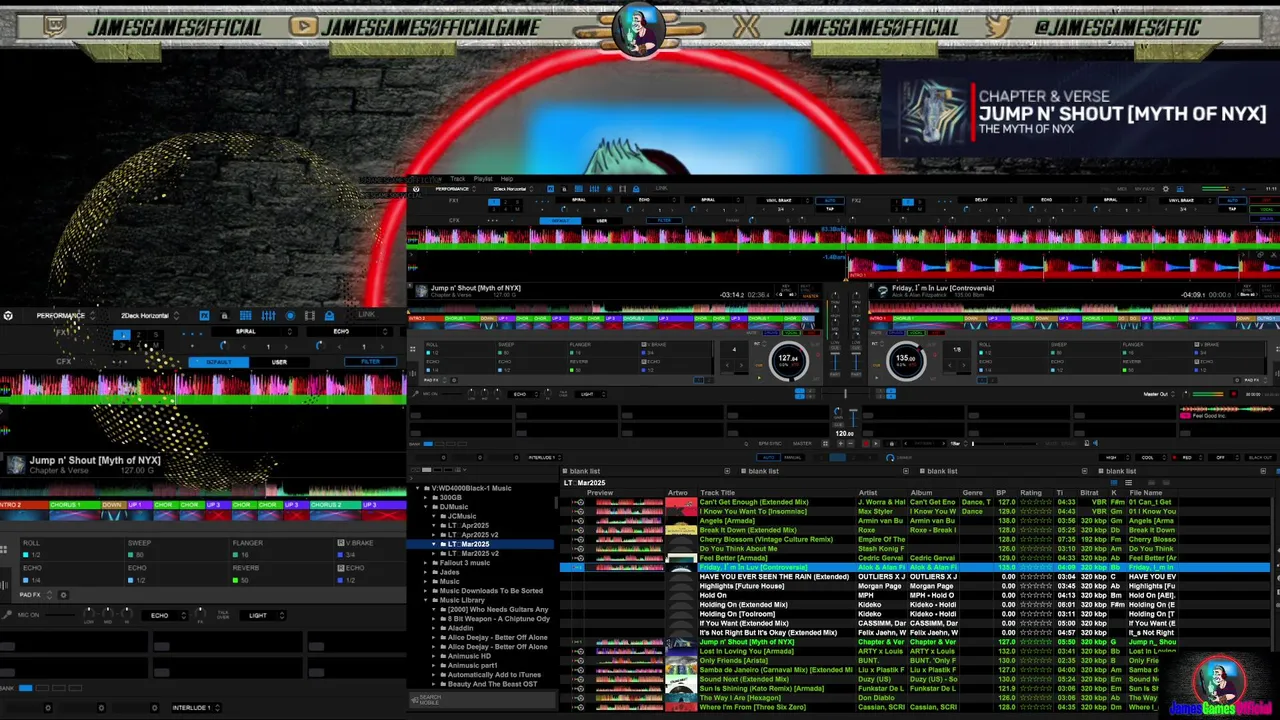Open 2Deck Horizontal layout dropdown in enlarged panel

point(150,316)
